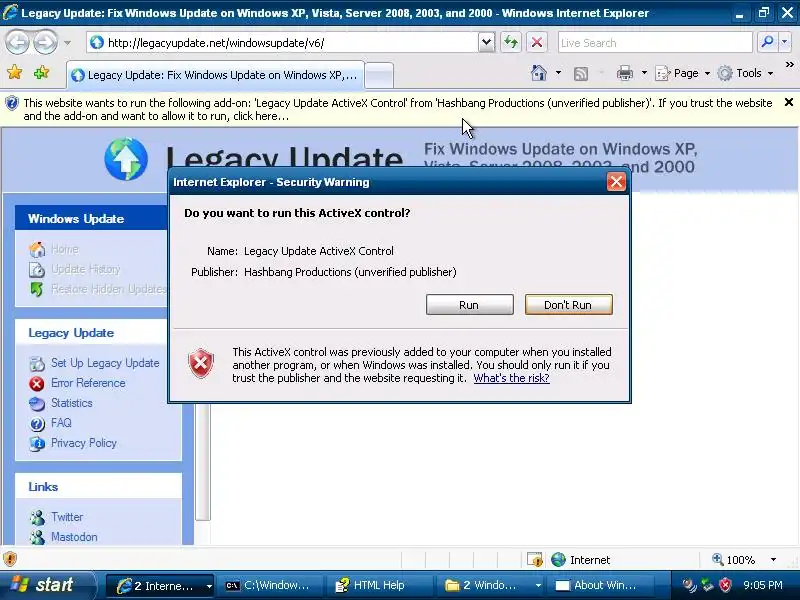The height and width of the screenshot is (600, 800).
Task: Switch to the C:\Windows command prompt taskbar item
Action: pyautogui.click(x=269, y=586)
